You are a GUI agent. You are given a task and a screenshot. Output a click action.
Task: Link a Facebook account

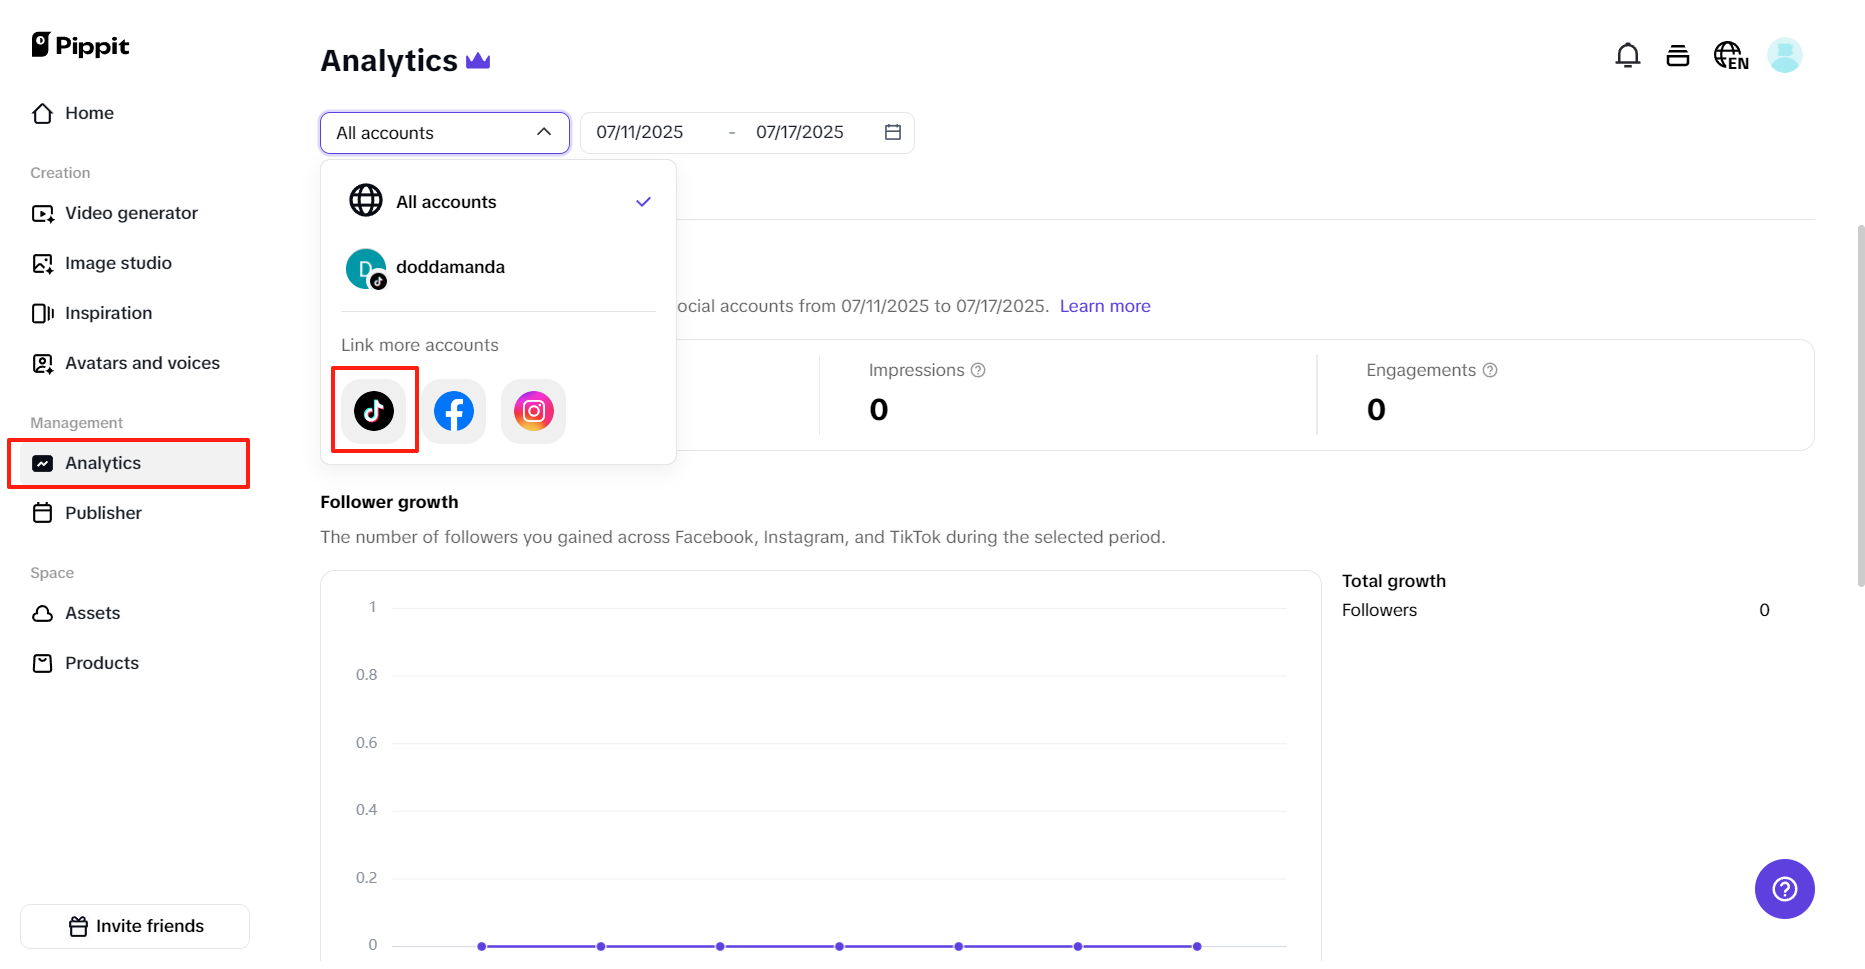pos(454,410)
